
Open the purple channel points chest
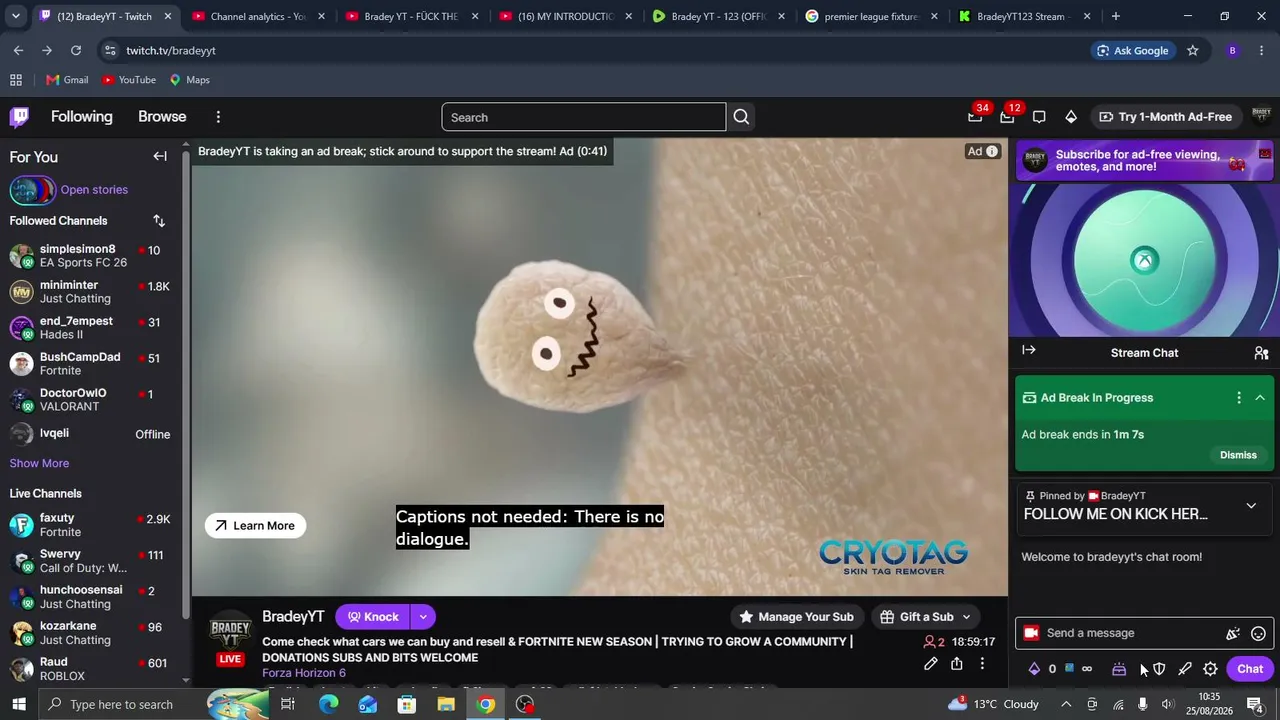(x=1119, y=669)
